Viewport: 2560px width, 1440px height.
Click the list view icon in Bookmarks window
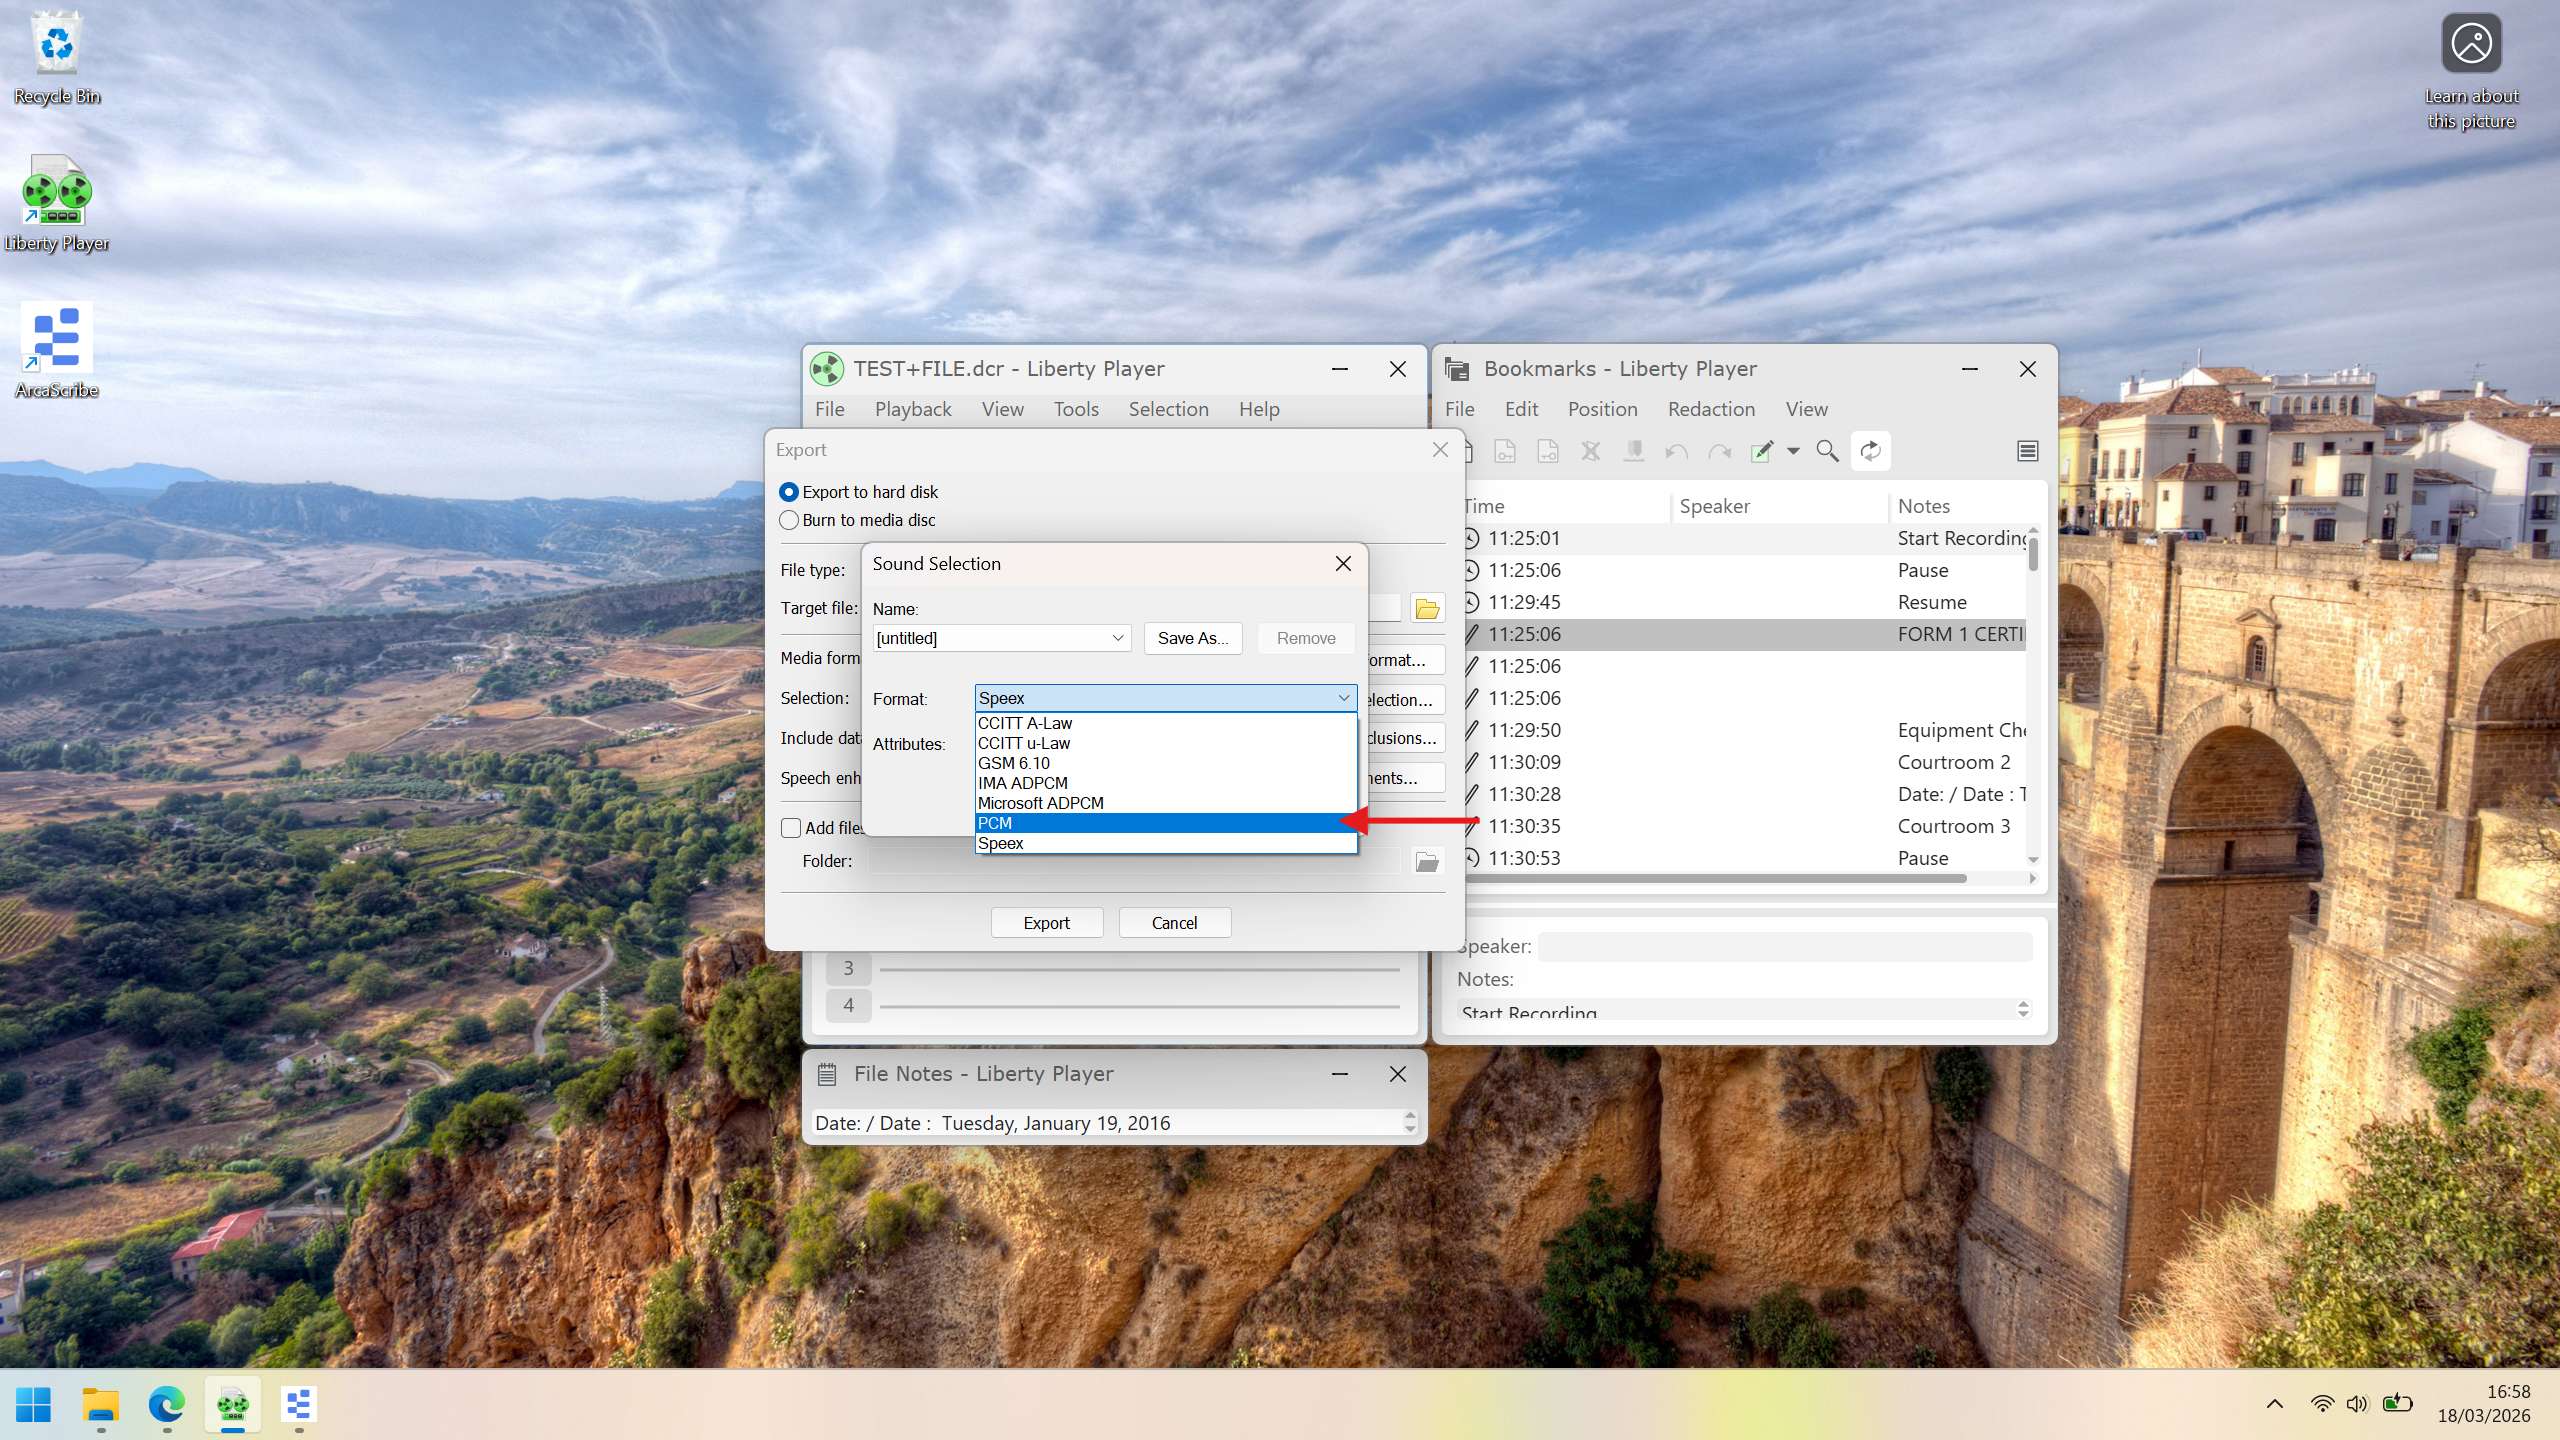(2027, 451)
